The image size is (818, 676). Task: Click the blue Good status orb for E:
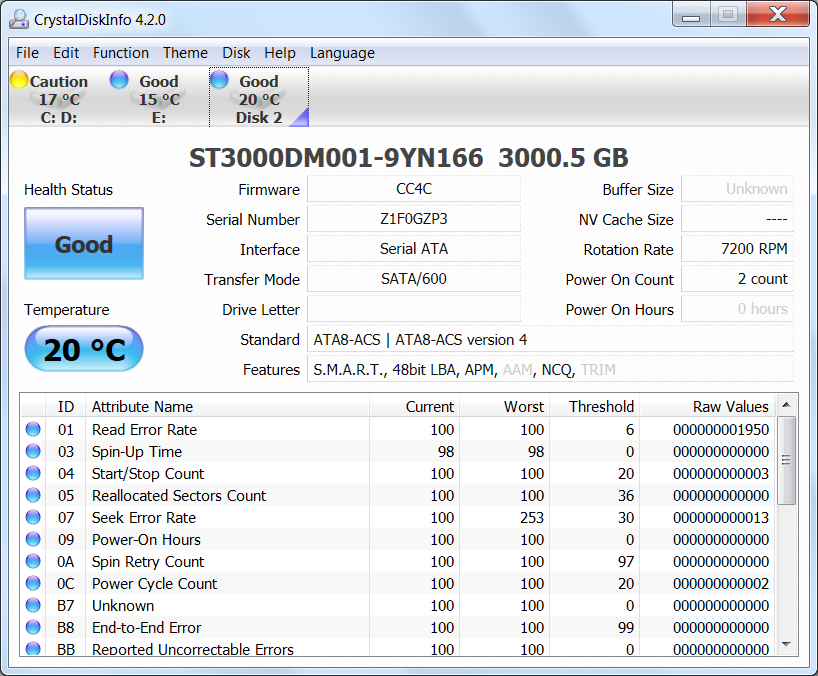pyautogui.click(x=119, y=80)
